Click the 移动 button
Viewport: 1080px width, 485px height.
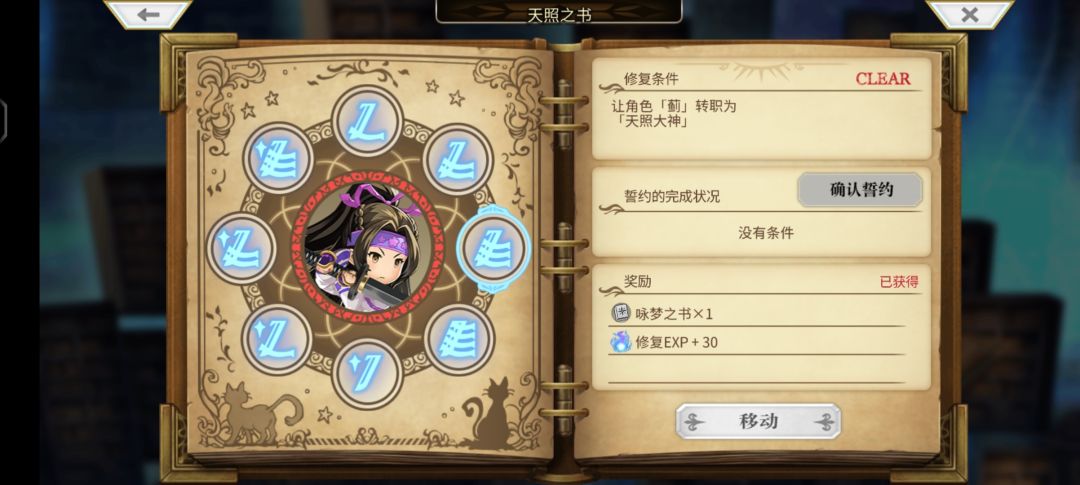pyautogui.click(x=758, y=421)
